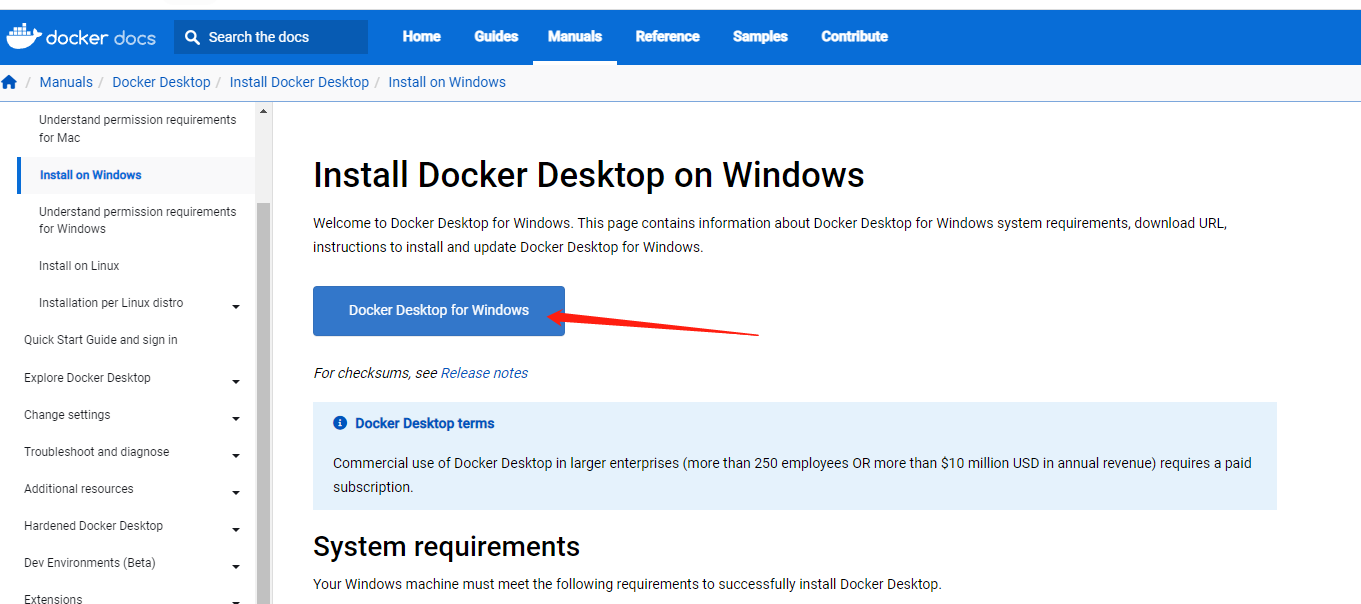Click the info icon beside Docker Desktop terms
The width and height of the screenshot is (1361, 604).
click(x=340, y=423)
